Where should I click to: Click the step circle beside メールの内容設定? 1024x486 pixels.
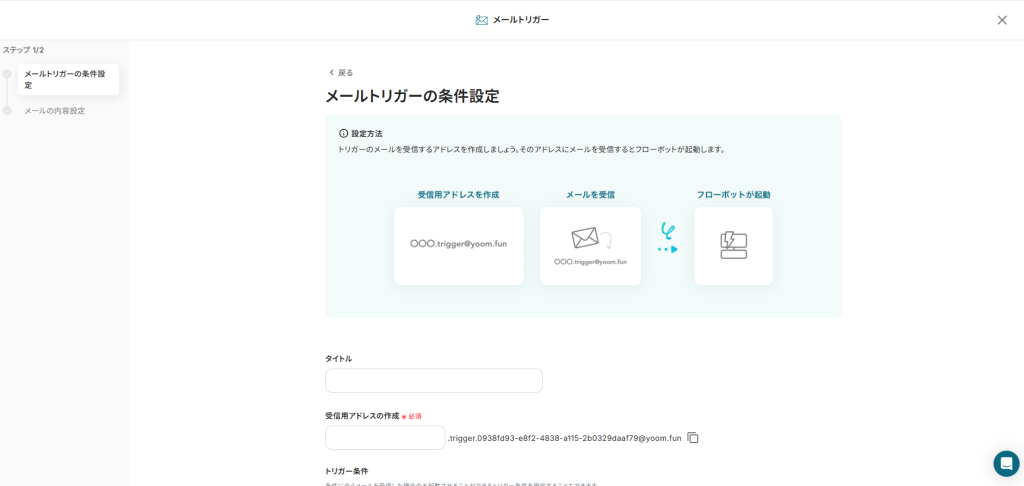click(x=7, y=111)
